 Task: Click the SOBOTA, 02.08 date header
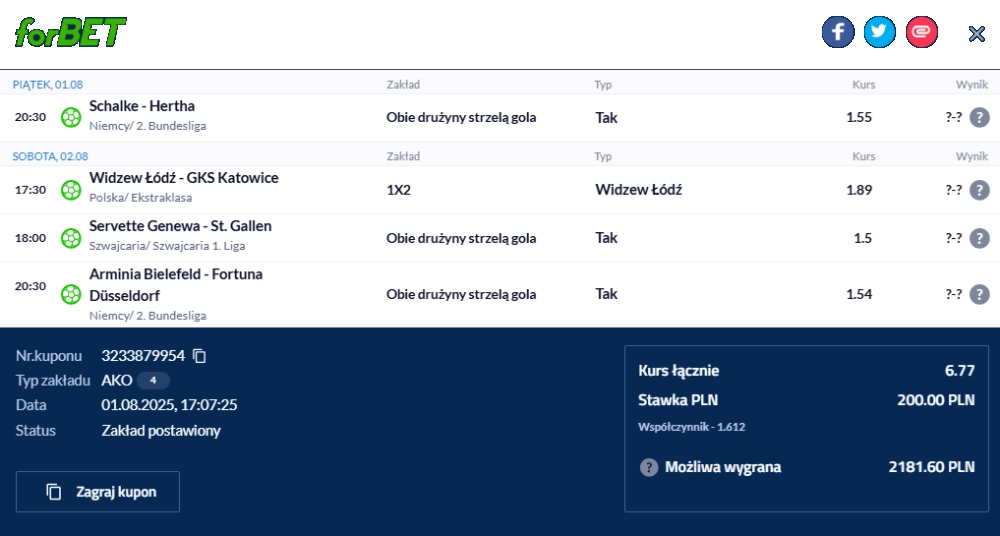50,156
